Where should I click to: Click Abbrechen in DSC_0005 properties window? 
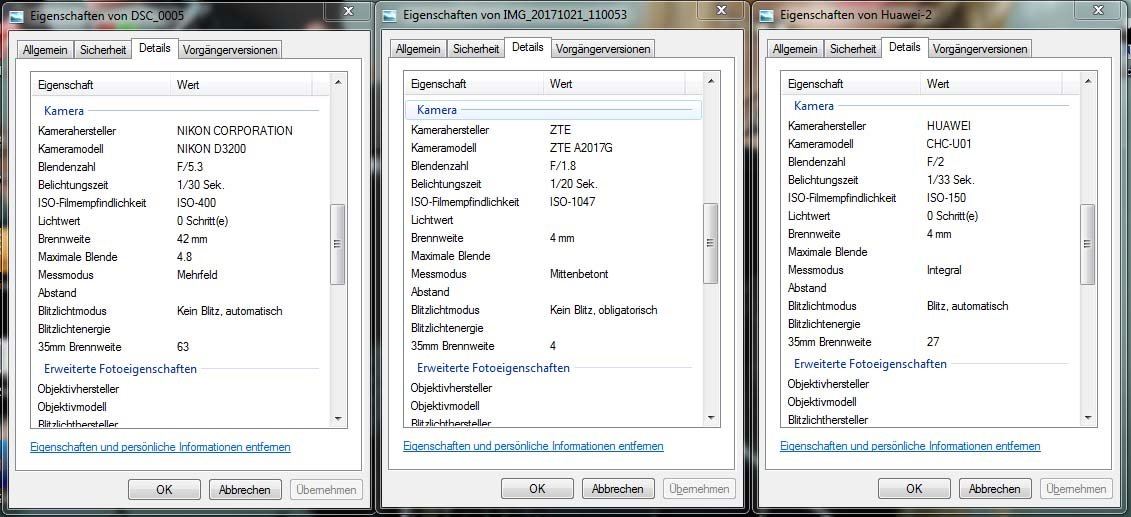click(x=245, y=490)
